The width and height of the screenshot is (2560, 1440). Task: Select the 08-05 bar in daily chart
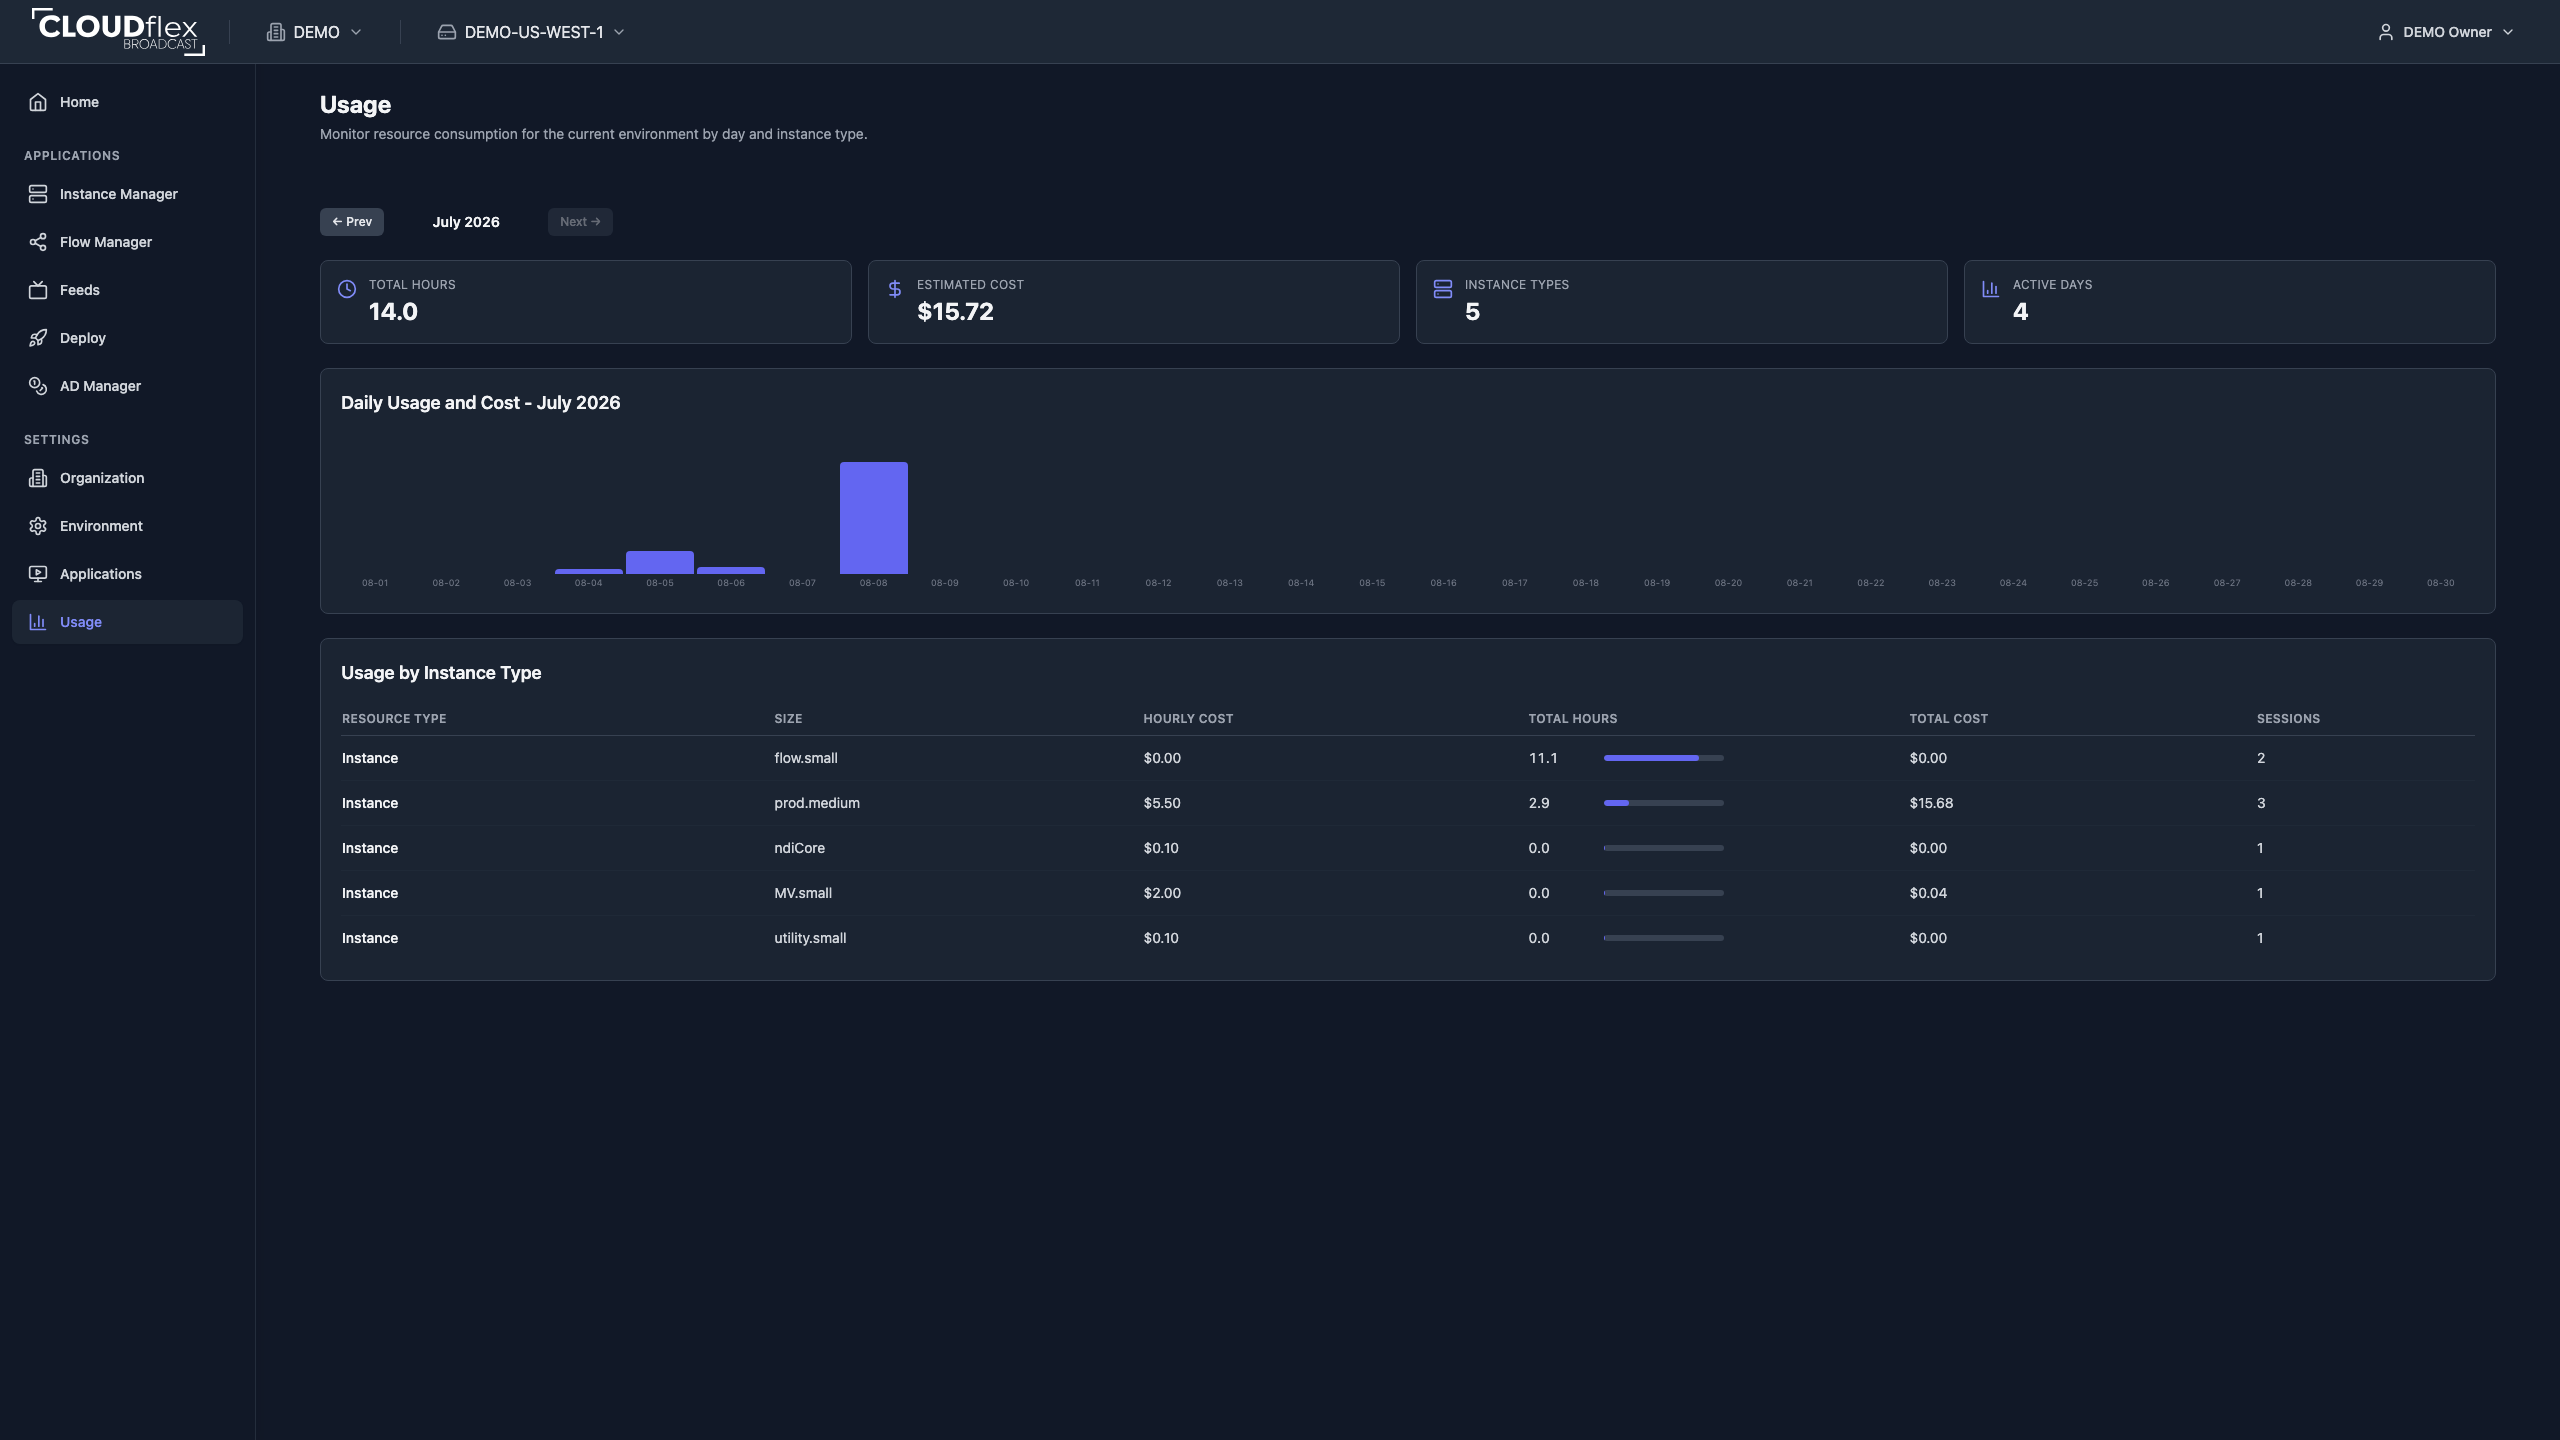660,562
